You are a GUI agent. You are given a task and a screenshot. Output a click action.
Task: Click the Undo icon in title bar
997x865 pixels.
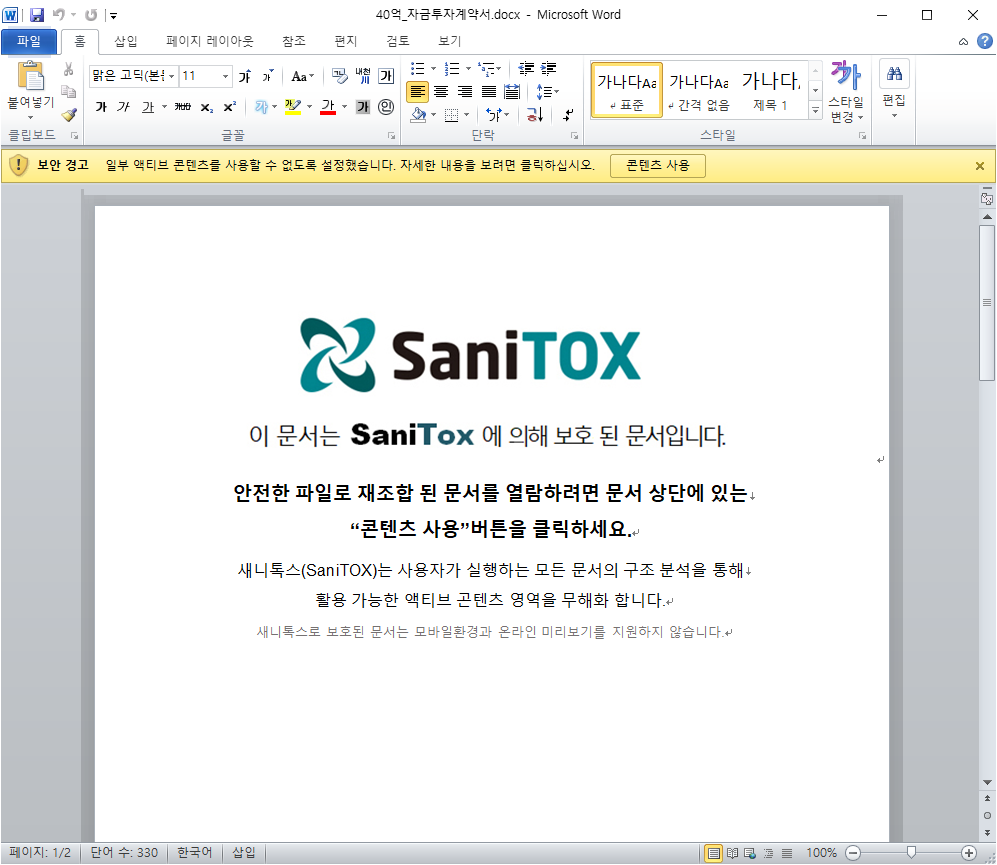click(x=59, y=14)
